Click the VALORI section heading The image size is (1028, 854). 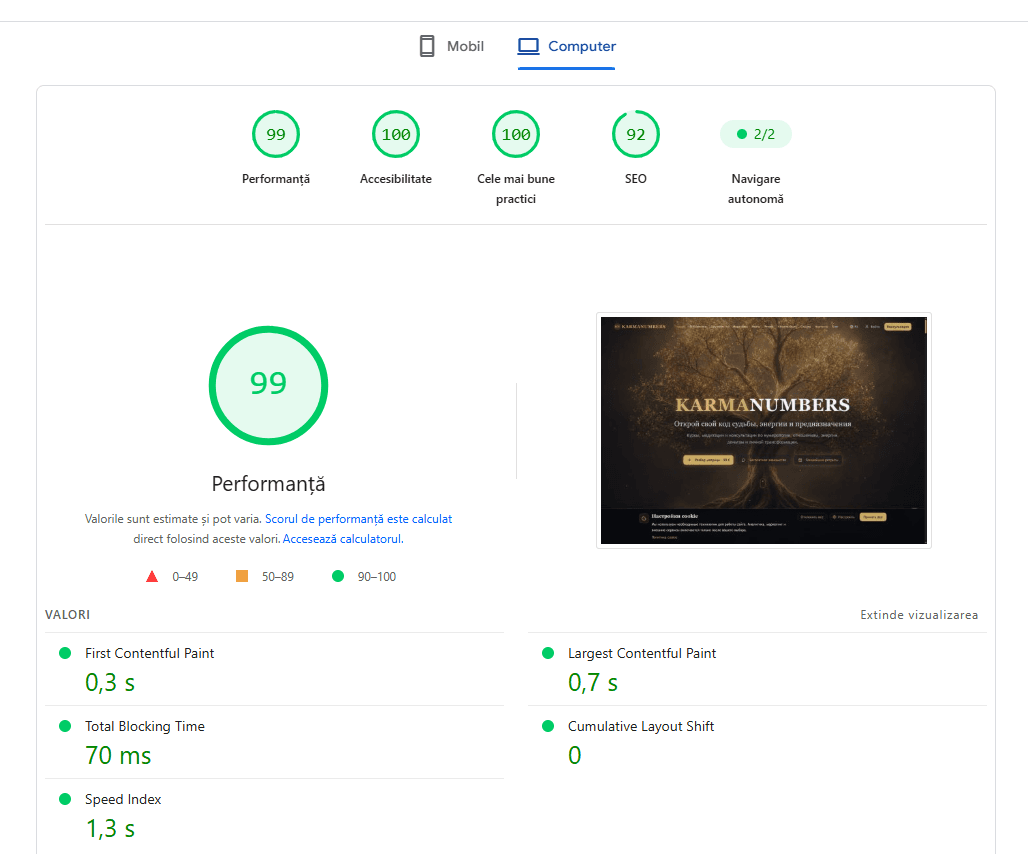click(68, 615)
